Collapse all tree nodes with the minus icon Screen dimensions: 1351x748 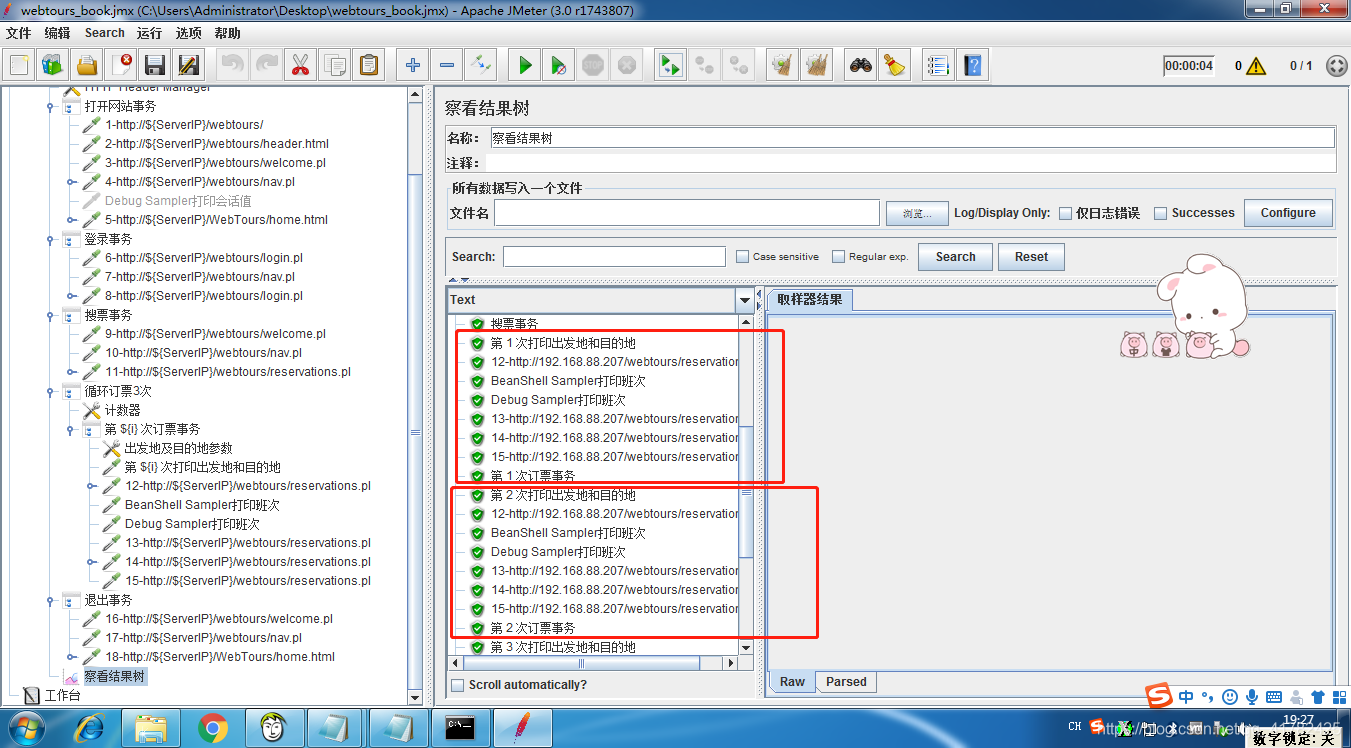[447, 66]
